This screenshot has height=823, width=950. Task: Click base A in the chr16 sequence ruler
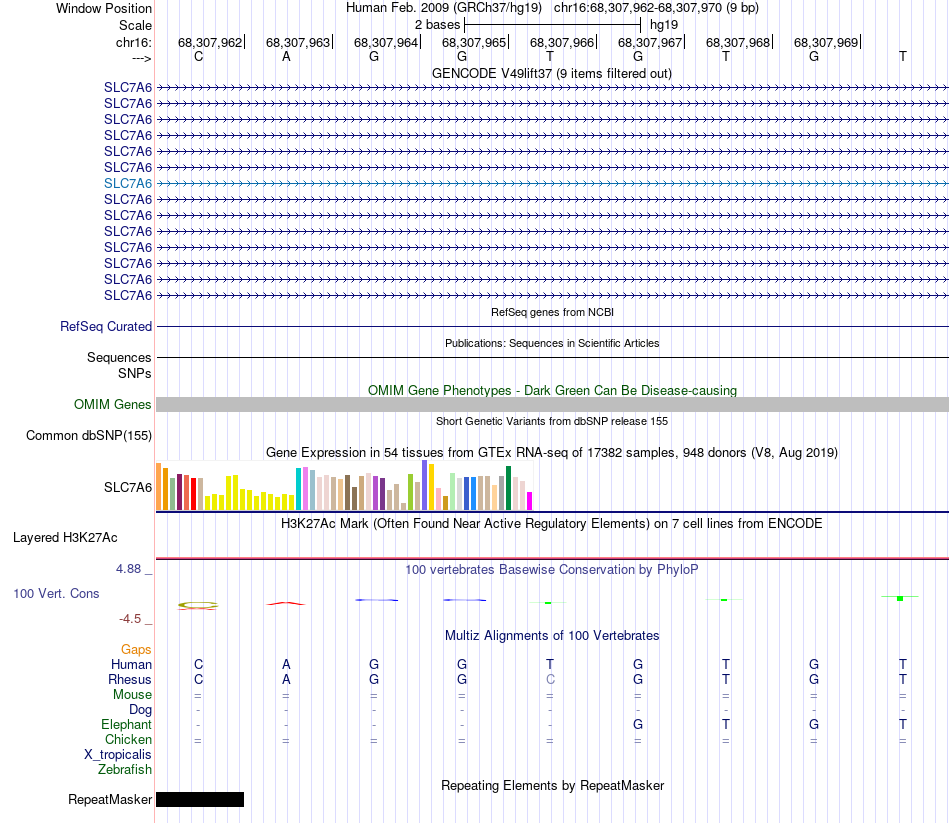(x=286, y=56)
